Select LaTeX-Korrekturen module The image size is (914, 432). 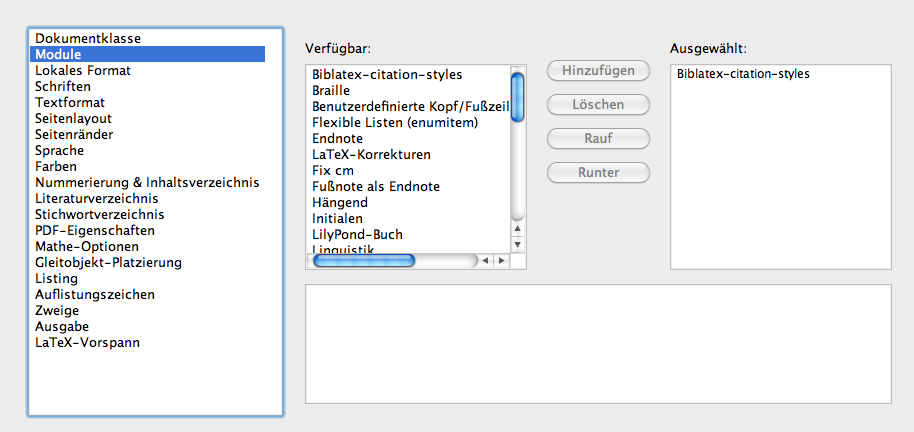(x=408, y=155)
